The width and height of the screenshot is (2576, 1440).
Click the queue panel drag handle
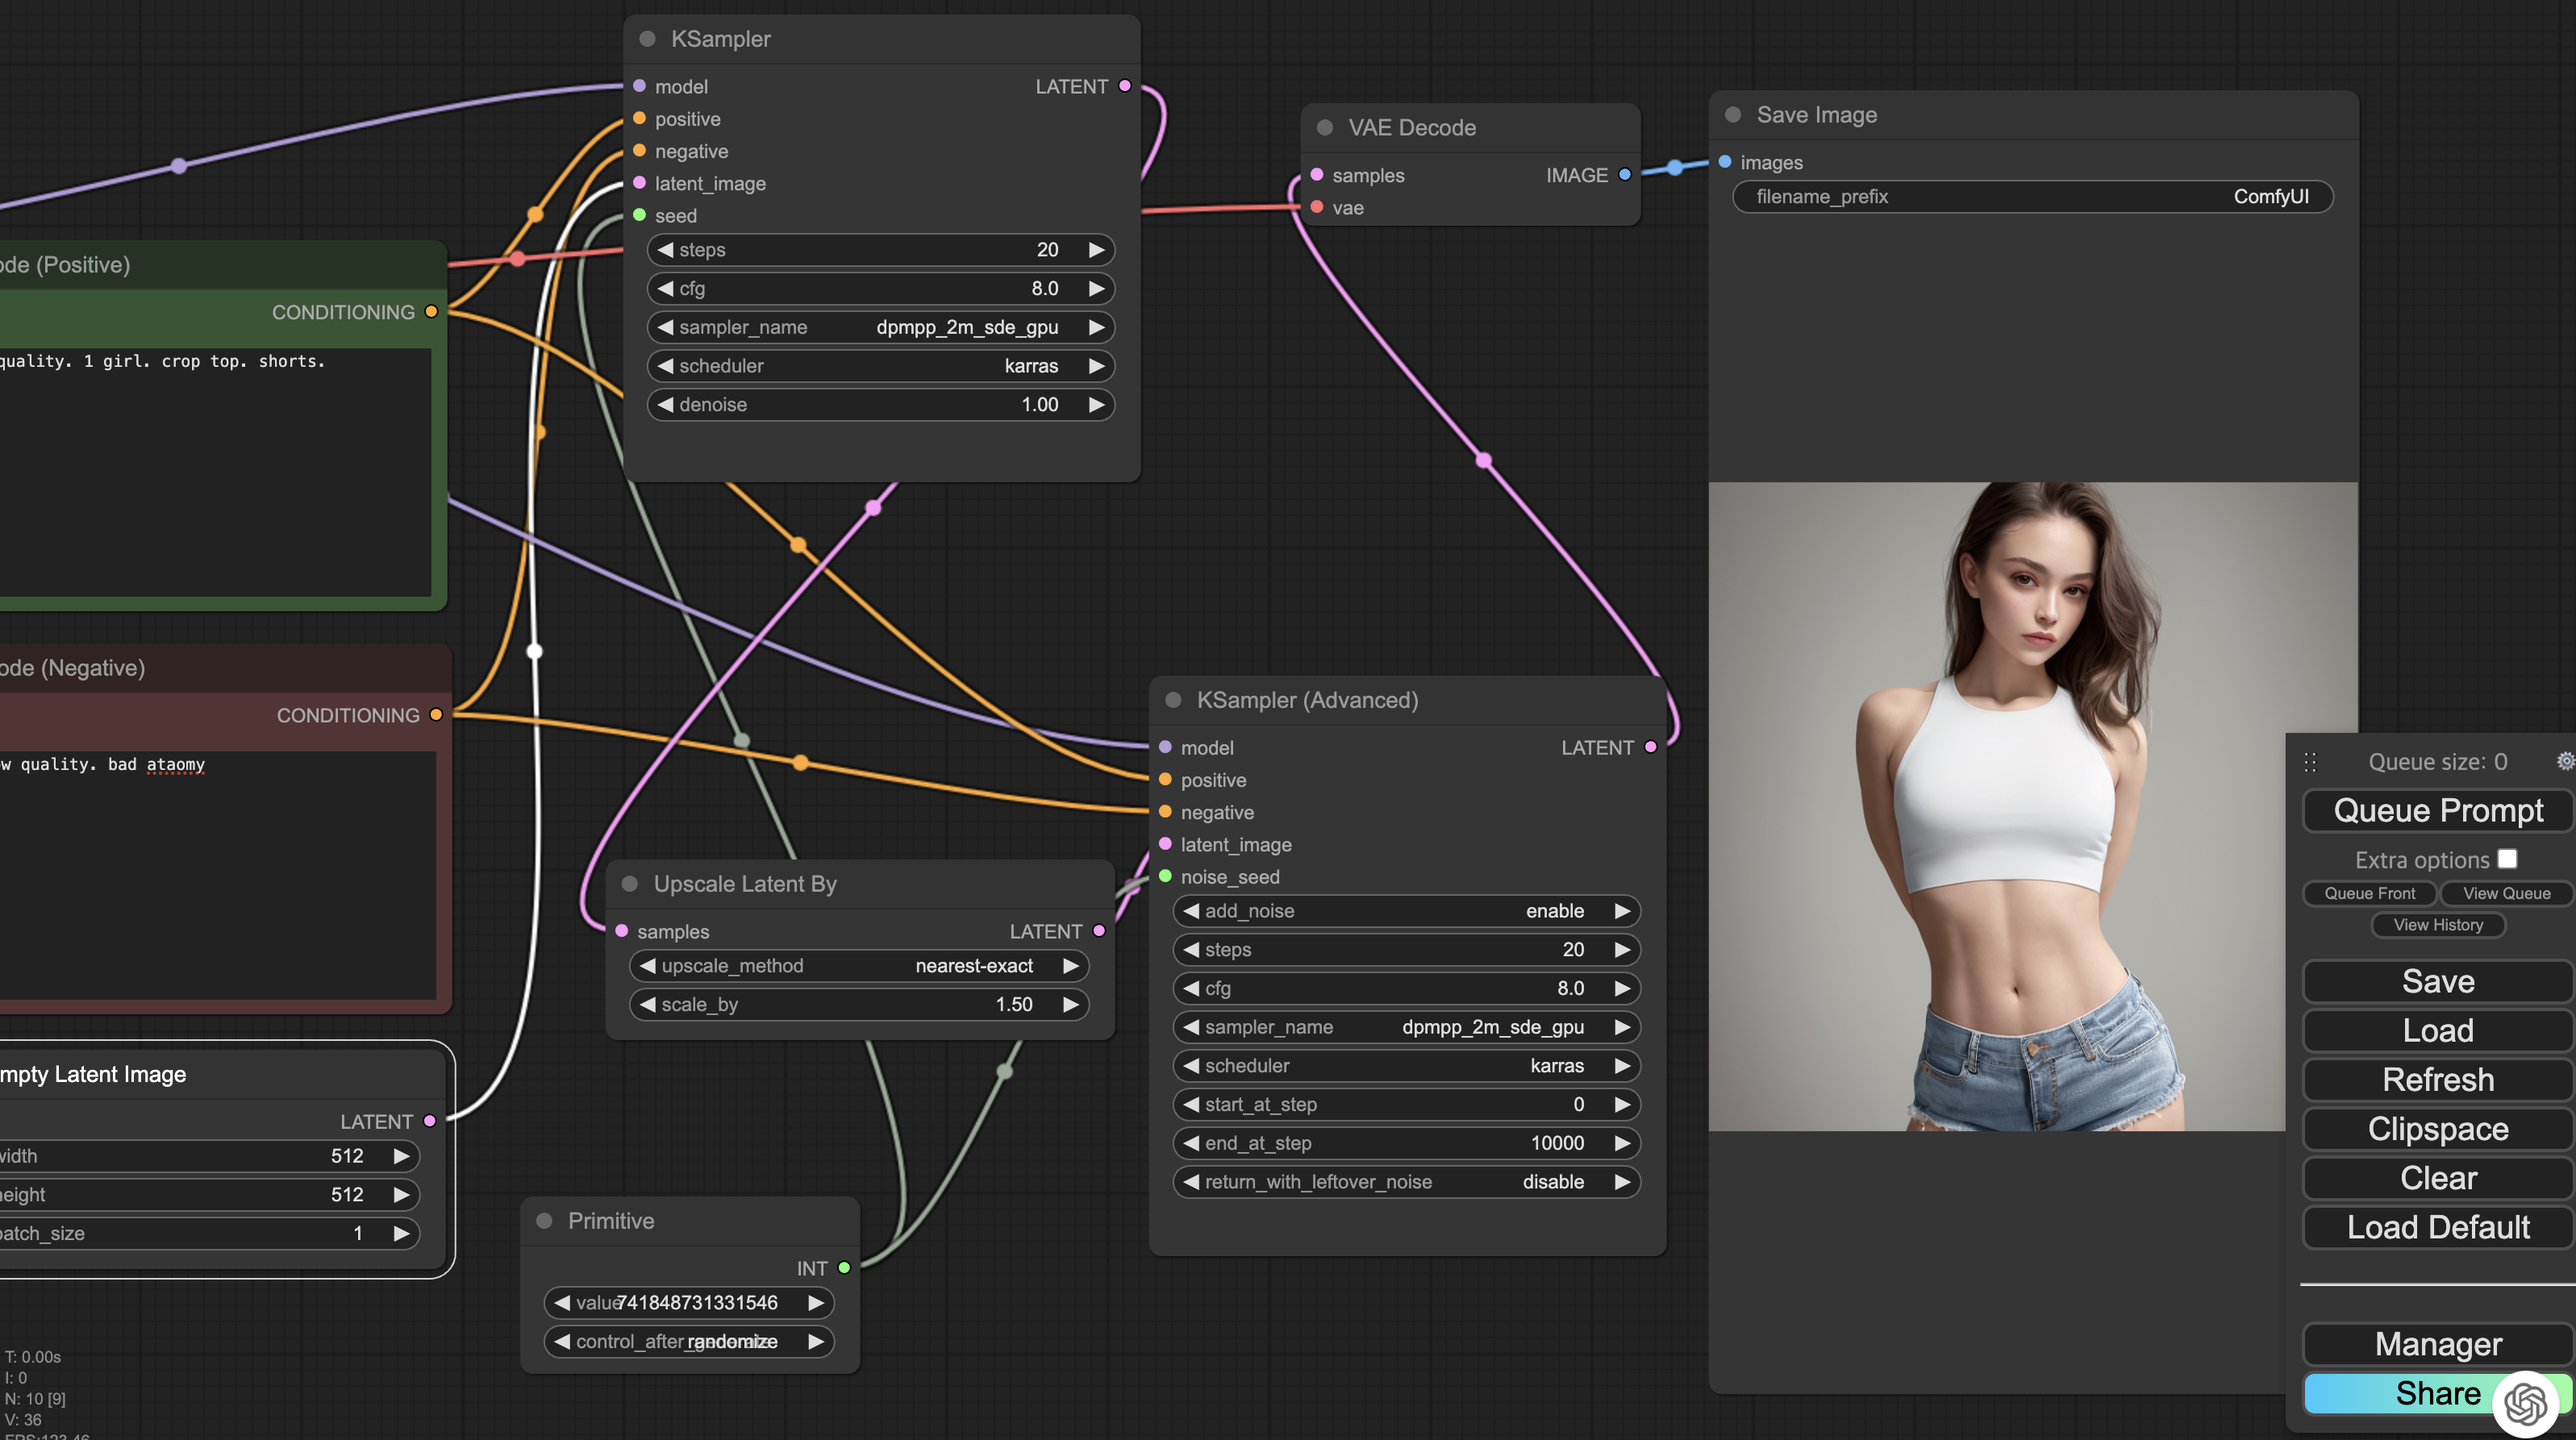2310,762
